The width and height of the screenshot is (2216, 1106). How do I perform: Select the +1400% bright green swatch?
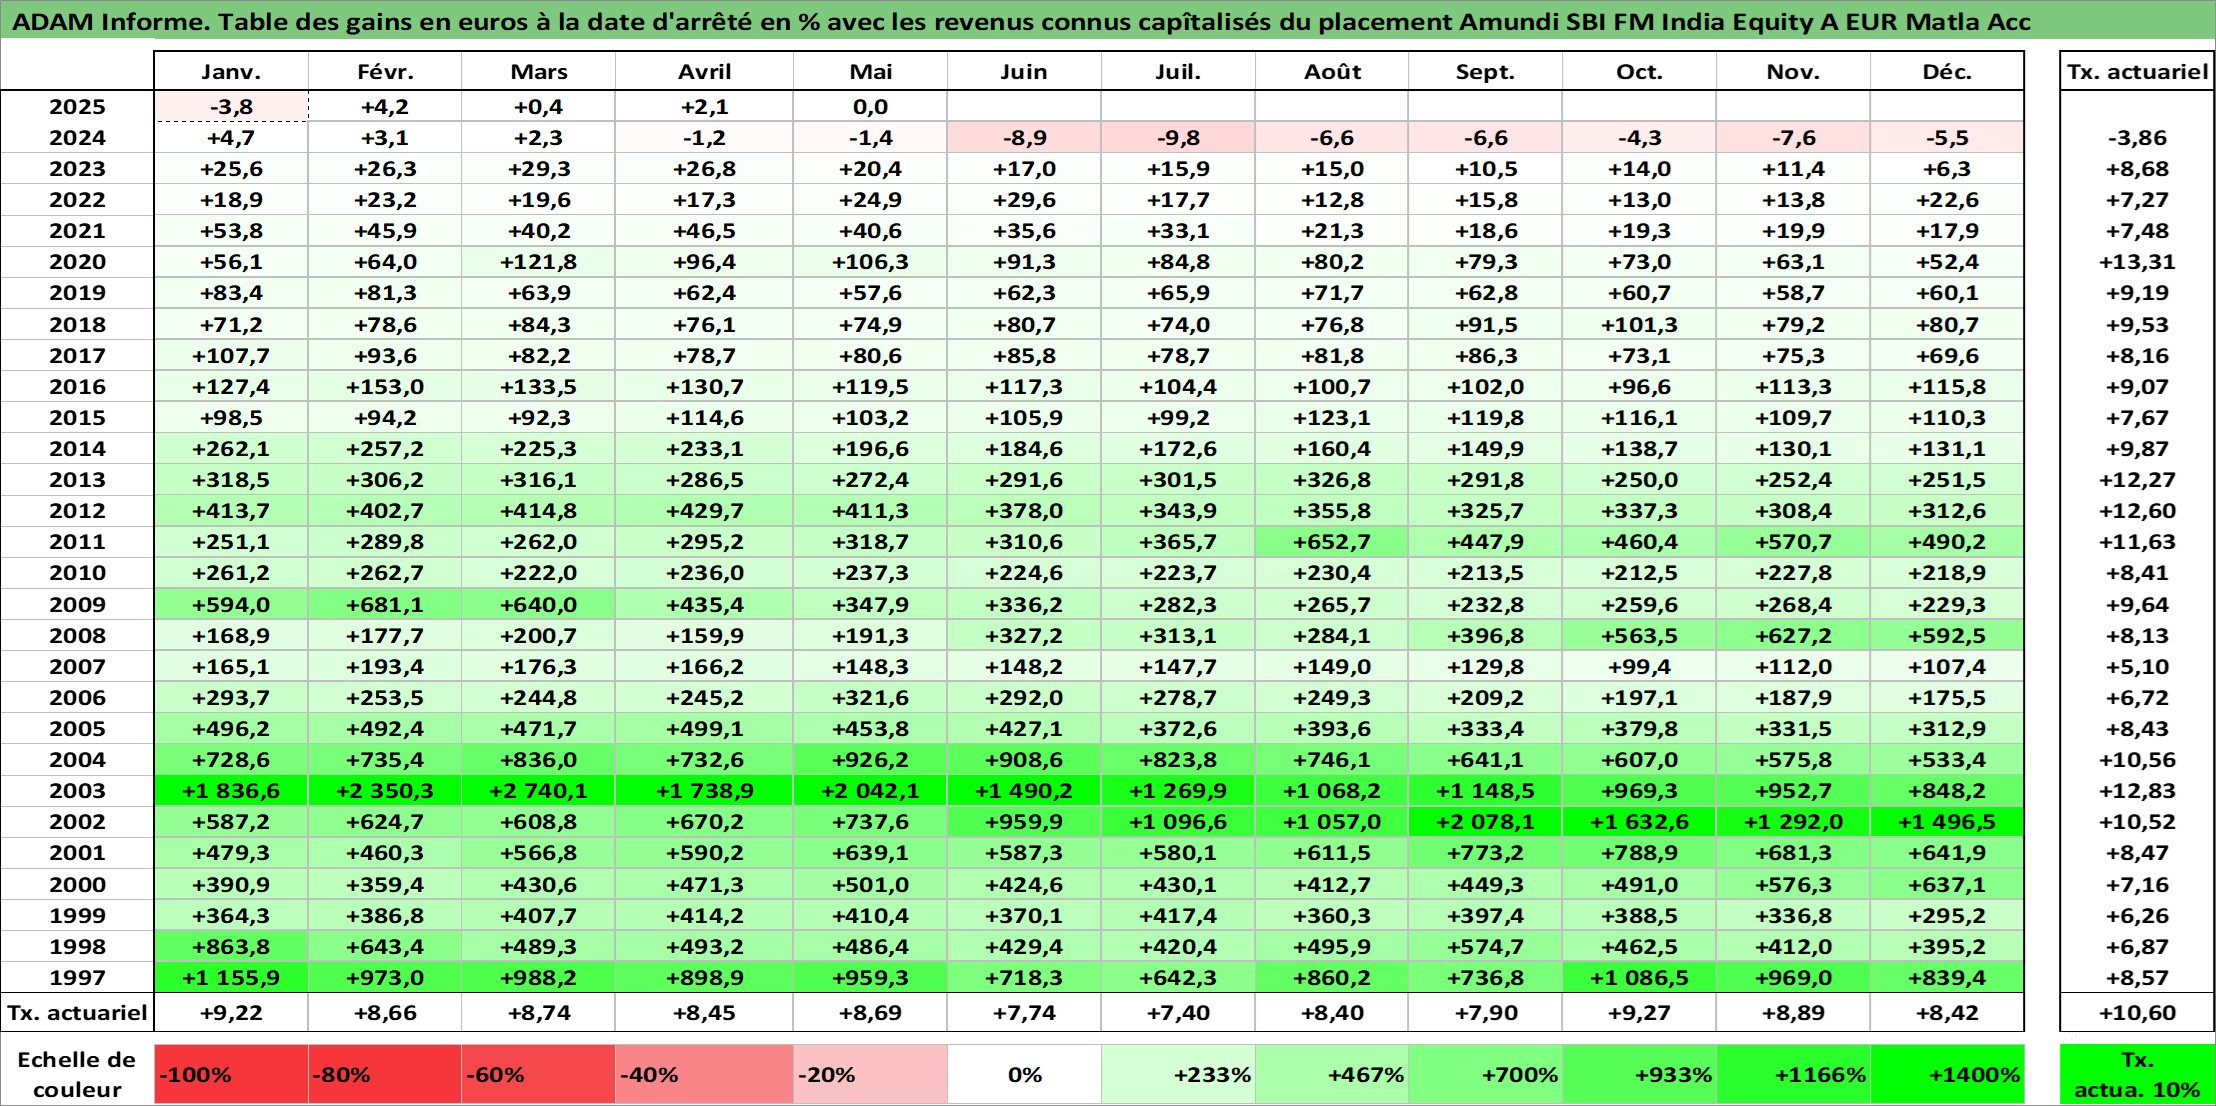pos(1946,1074)
